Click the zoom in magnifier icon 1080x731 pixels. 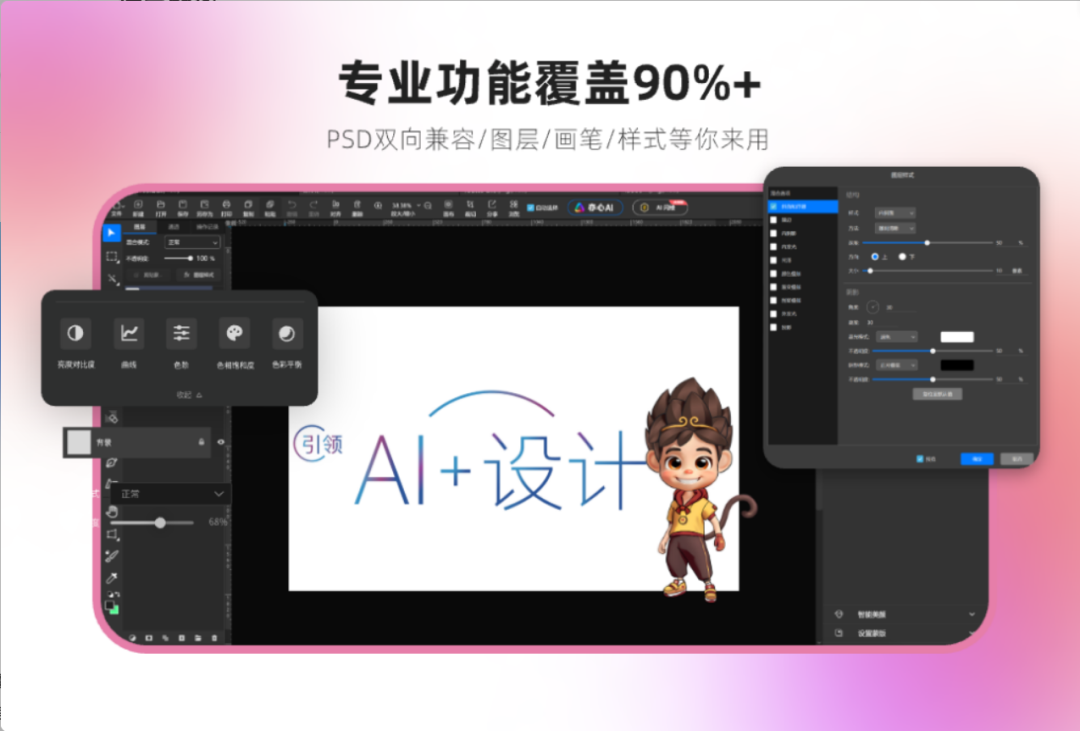click(378, 205)
